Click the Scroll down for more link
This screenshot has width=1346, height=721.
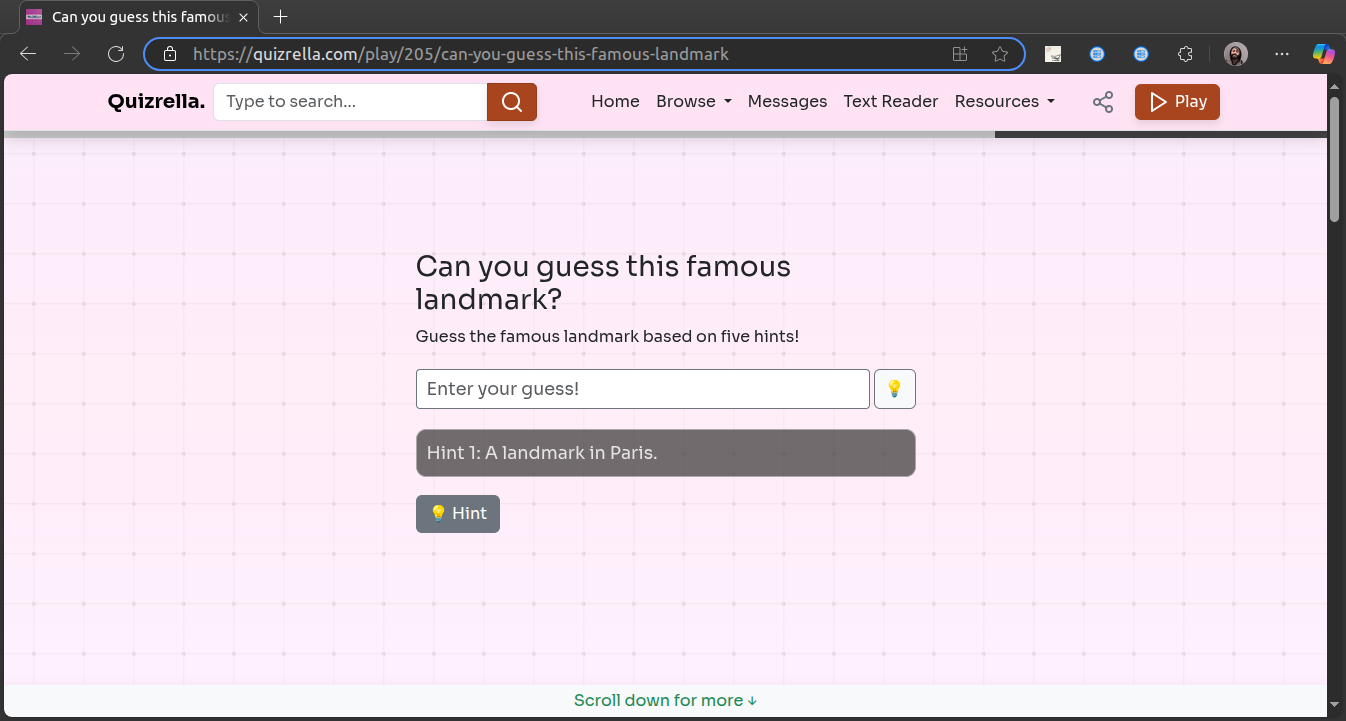tap(665, 700)
